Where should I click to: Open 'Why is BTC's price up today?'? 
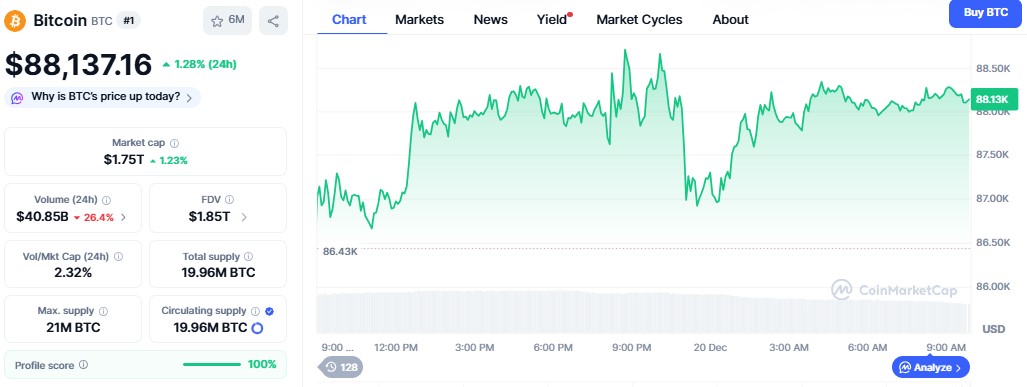click(x=103, y=97)
